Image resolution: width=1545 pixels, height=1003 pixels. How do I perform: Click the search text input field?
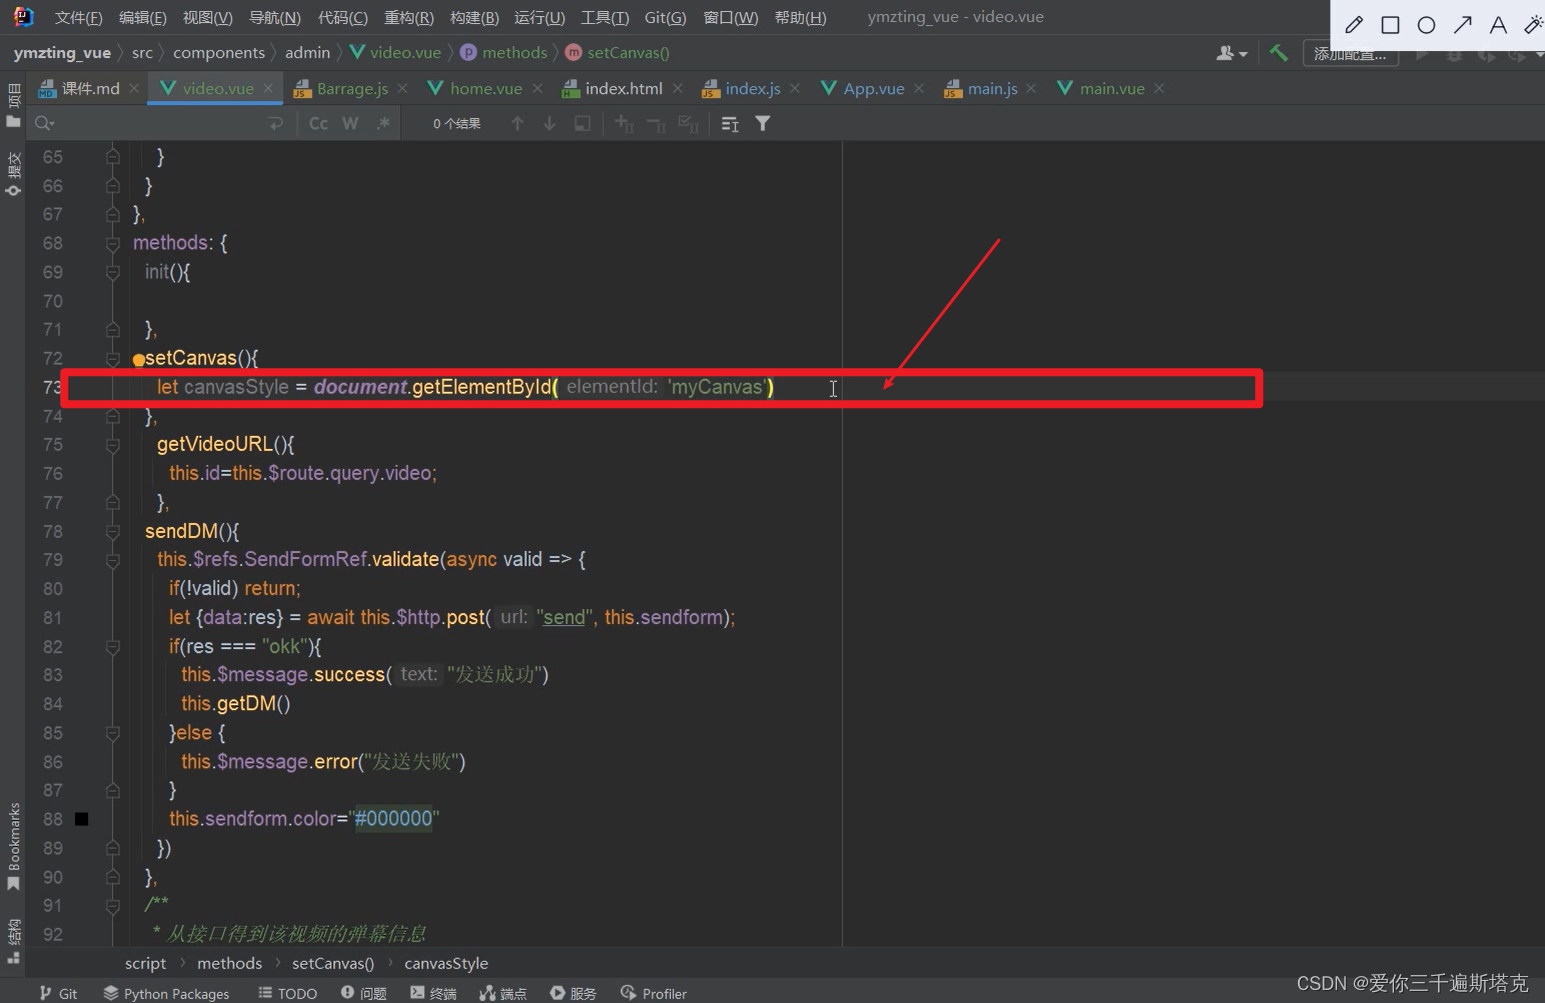tap(160, 123)
